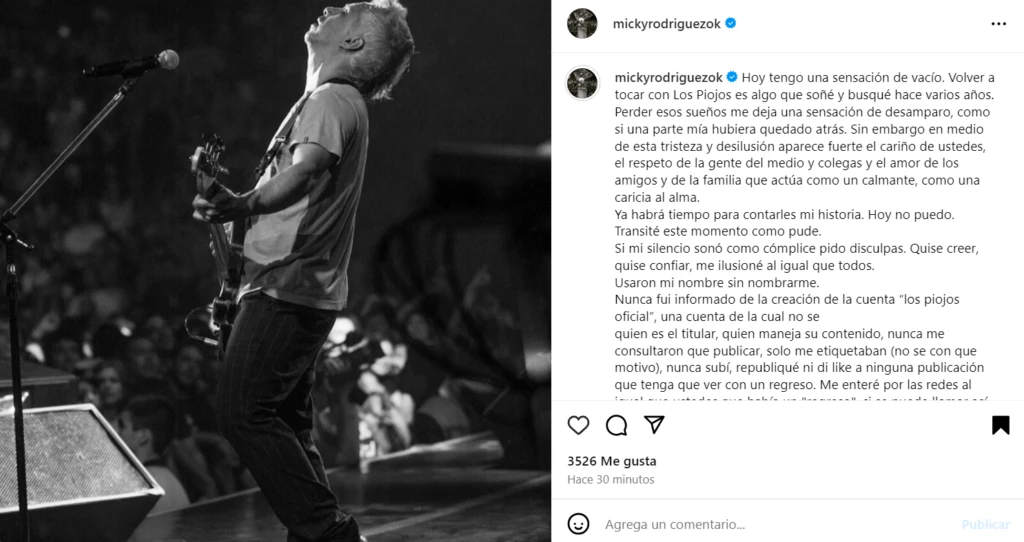This screenshot has height=542, width=1024.
Task: Click the Publicar button
Action: [x=985, y=524]
